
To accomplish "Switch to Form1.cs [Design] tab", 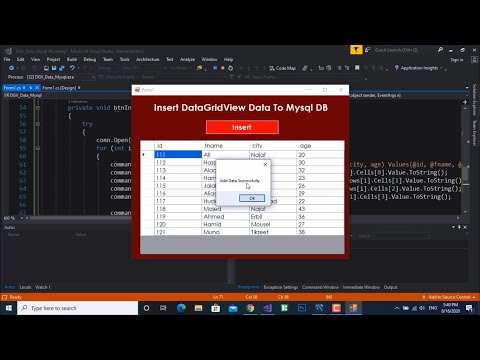I will (59, 88).
